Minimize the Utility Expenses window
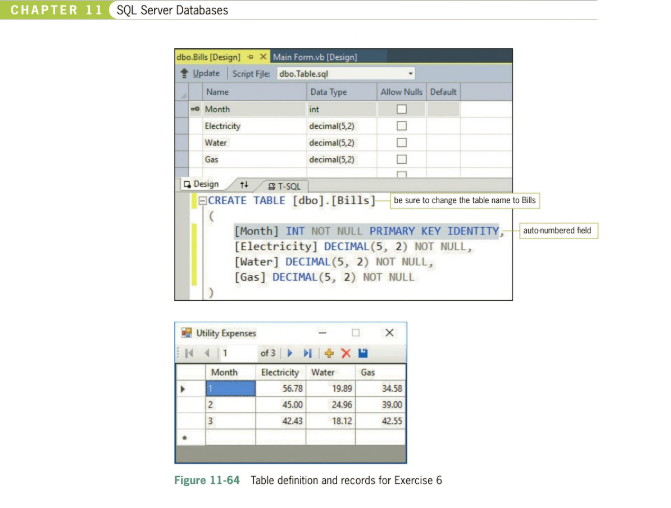 point(323,333)
